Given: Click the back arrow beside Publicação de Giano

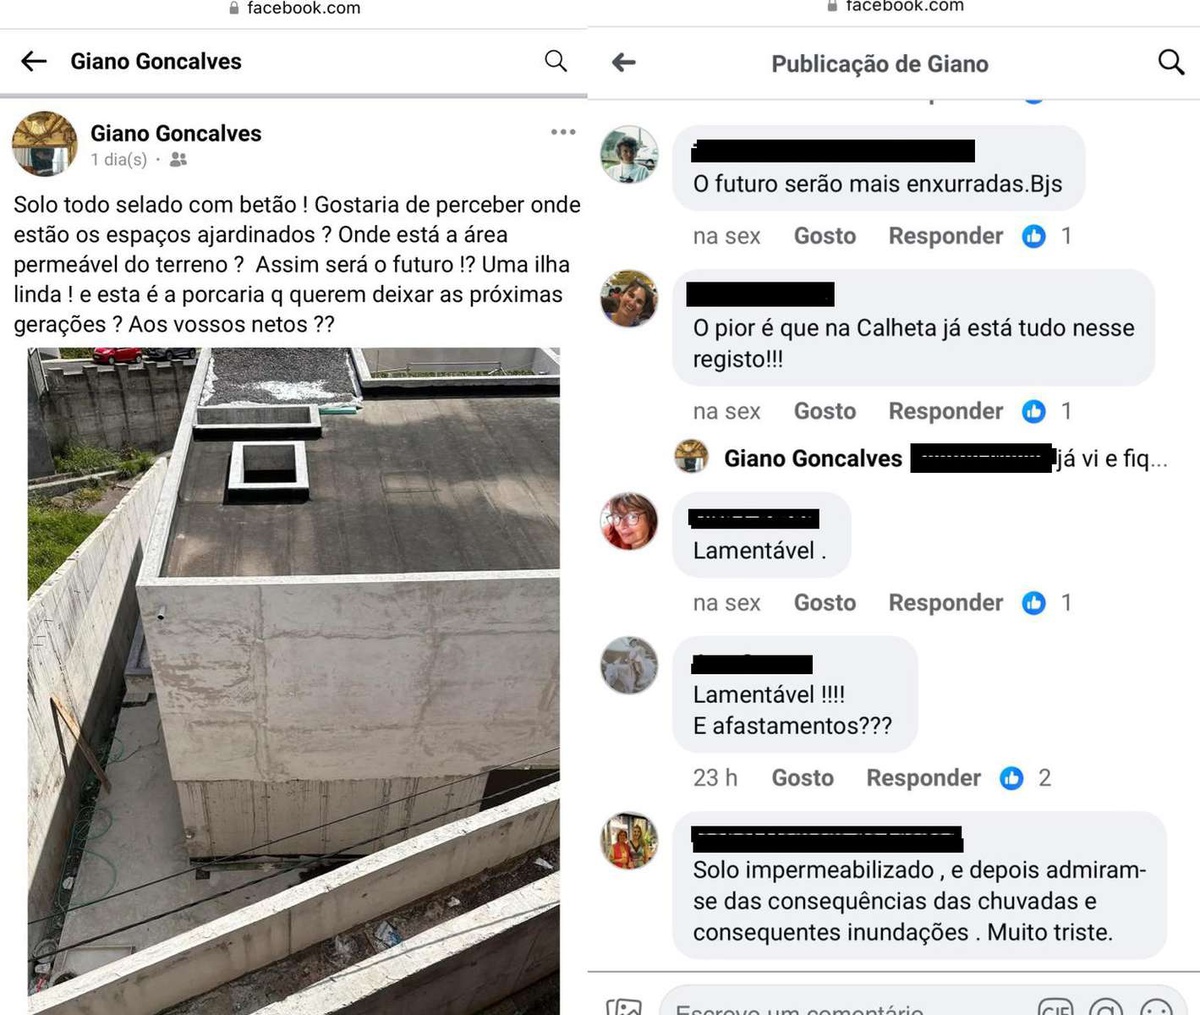Looking at the screenshot, I should click(x=624, y=63).
